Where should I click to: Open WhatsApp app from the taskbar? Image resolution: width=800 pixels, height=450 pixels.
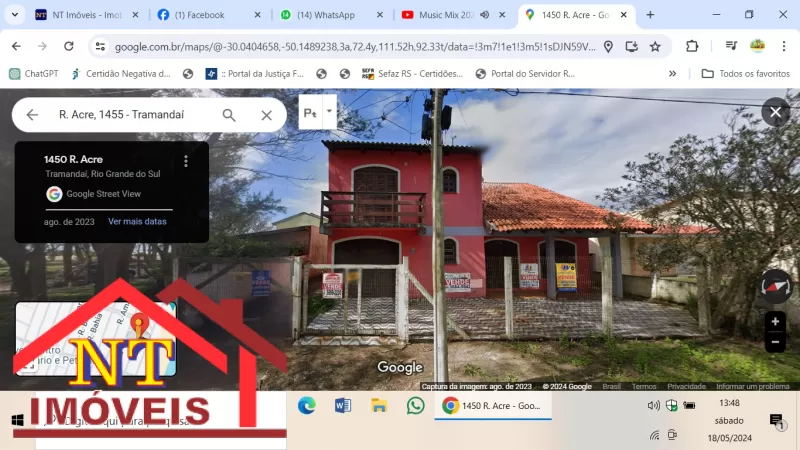(x=415, y=406)
